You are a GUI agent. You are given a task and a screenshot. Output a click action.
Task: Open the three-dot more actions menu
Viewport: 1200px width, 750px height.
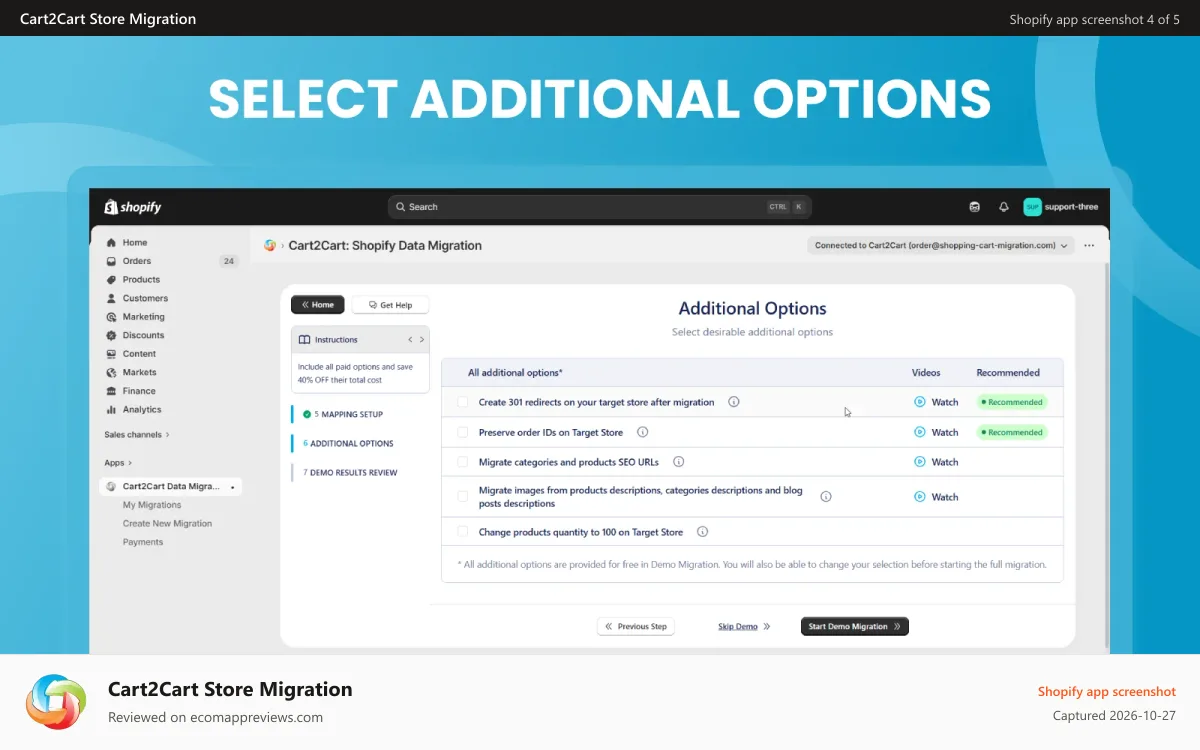pyautogui.click(x=1089, y=245)
